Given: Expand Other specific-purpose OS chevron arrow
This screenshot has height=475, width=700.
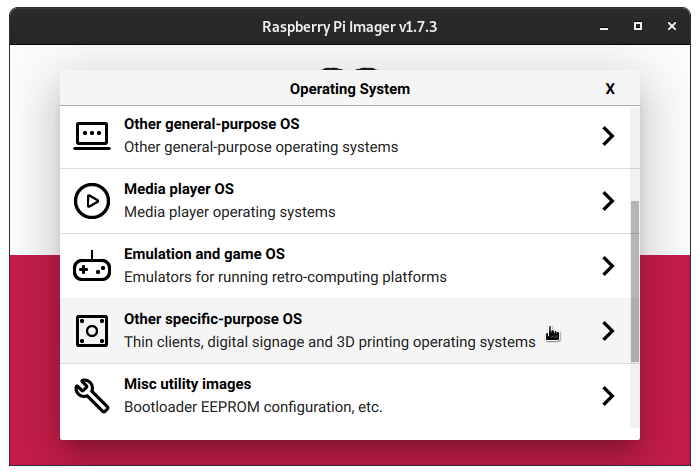Looking at the screenshot, I should (608, 331).
